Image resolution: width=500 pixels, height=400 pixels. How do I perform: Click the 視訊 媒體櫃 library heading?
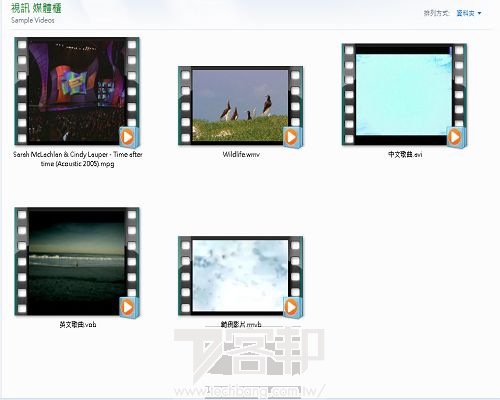click(x=36, y=8)
